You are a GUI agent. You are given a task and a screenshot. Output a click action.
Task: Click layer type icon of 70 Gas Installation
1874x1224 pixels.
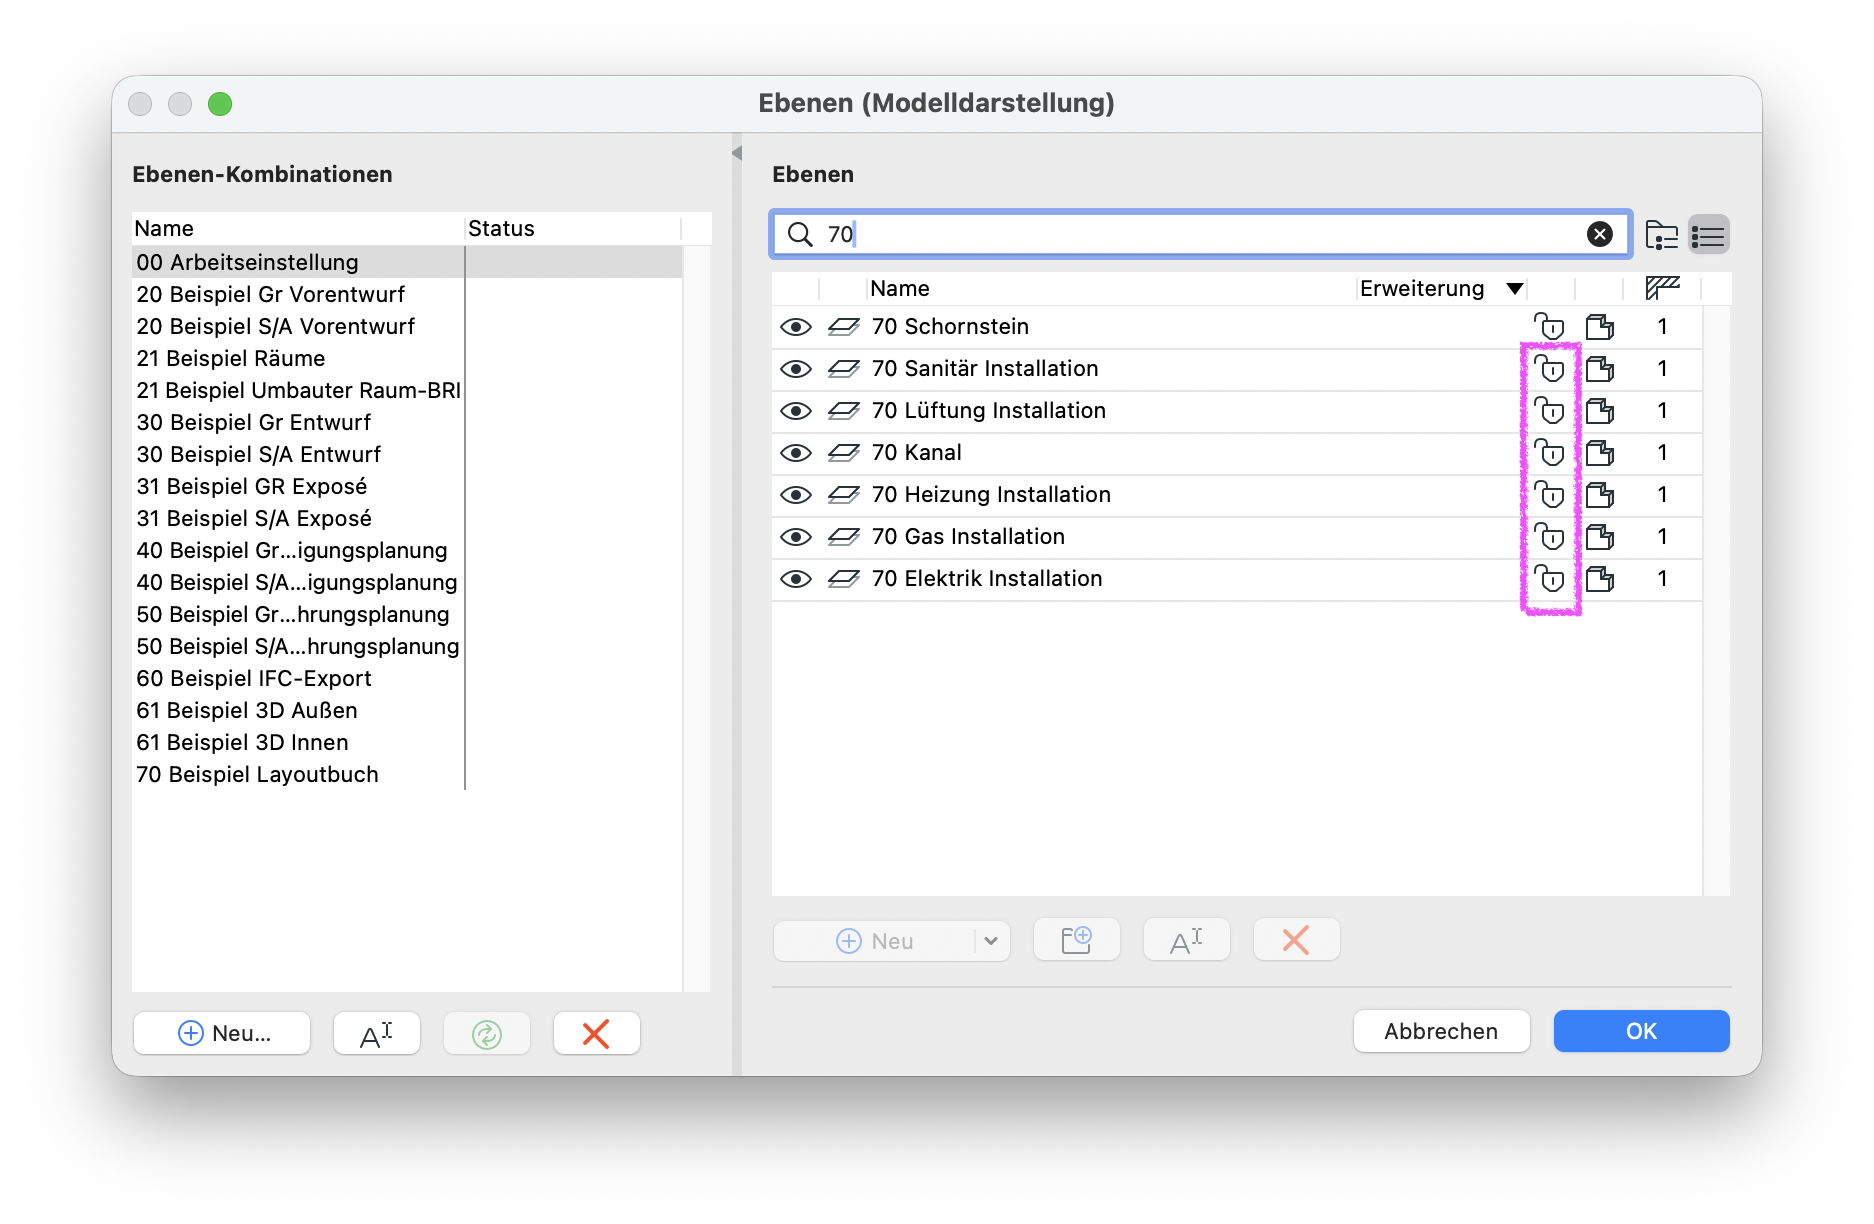tap(844, 537)
